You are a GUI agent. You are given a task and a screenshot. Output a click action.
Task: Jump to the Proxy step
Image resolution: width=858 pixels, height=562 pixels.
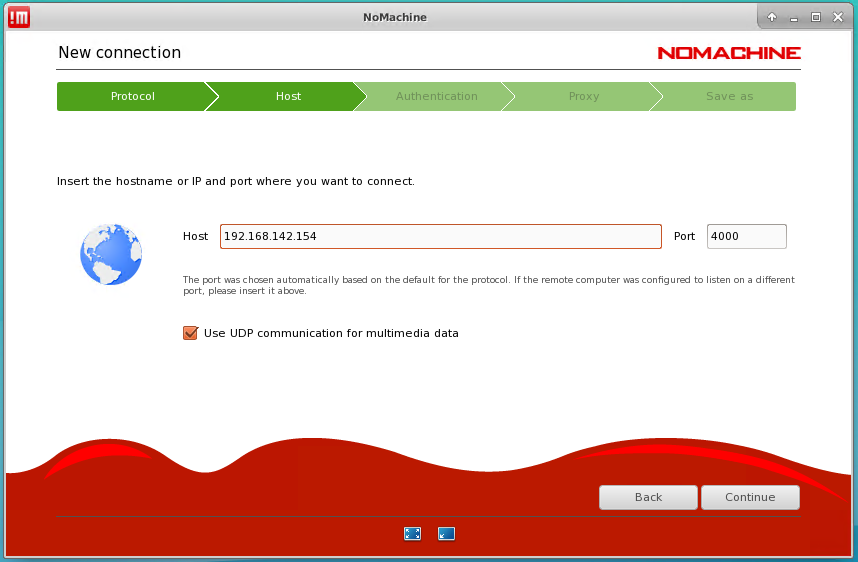584,96
